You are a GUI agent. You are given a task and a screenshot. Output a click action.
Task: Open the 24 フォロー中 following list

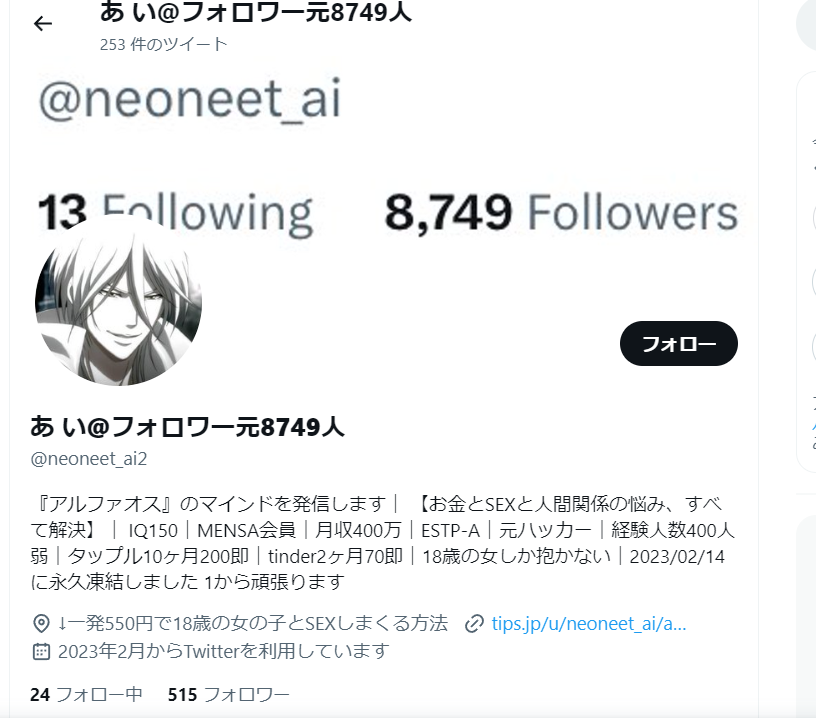point(86,695)
